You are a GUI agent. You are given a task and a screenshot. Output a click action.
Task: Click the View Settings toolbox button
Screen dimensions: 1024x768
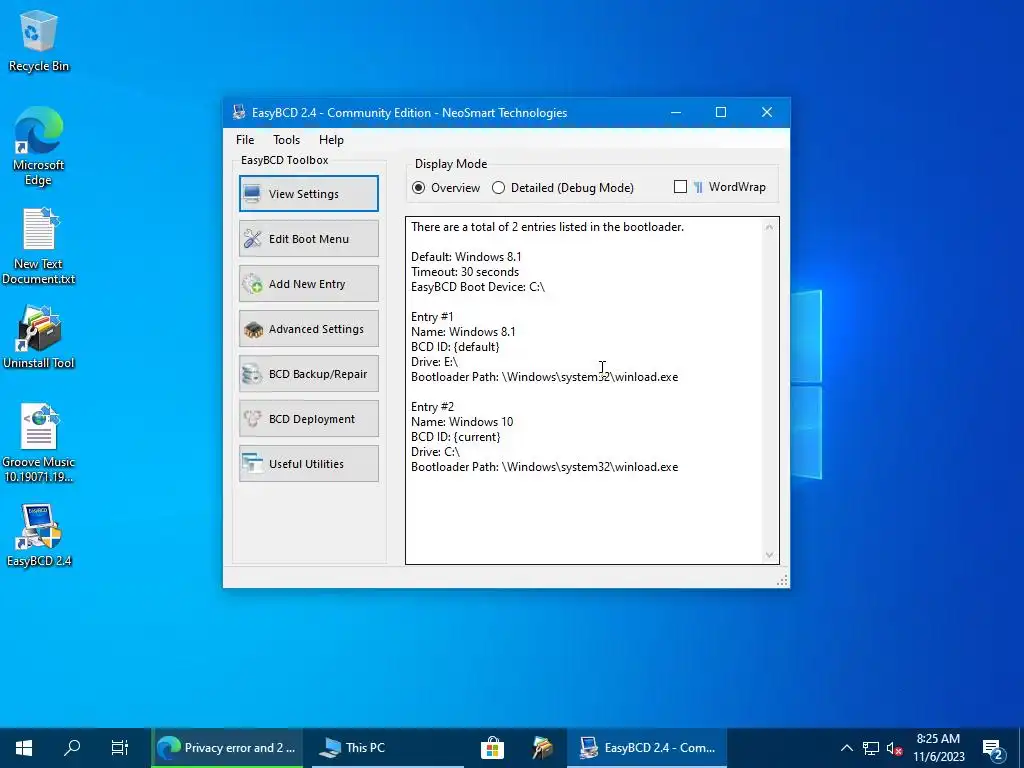pos(309,193)
